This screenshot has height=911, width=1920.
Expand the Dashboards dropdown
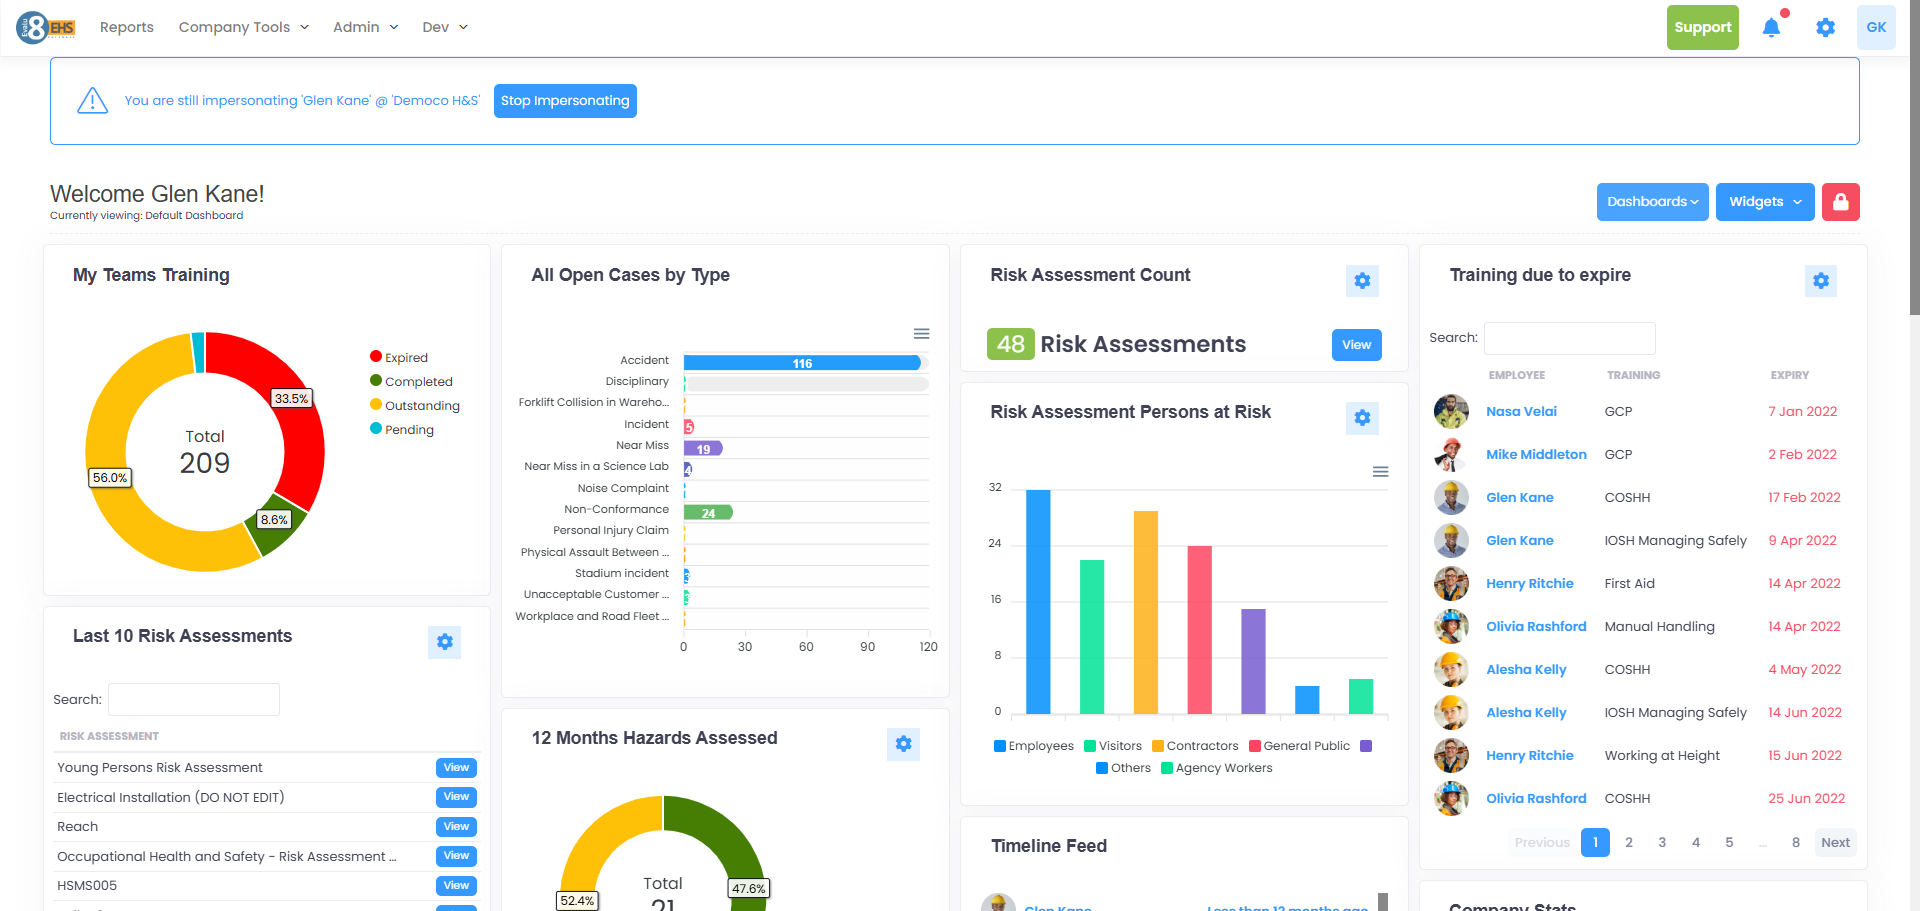point(1652,201)
